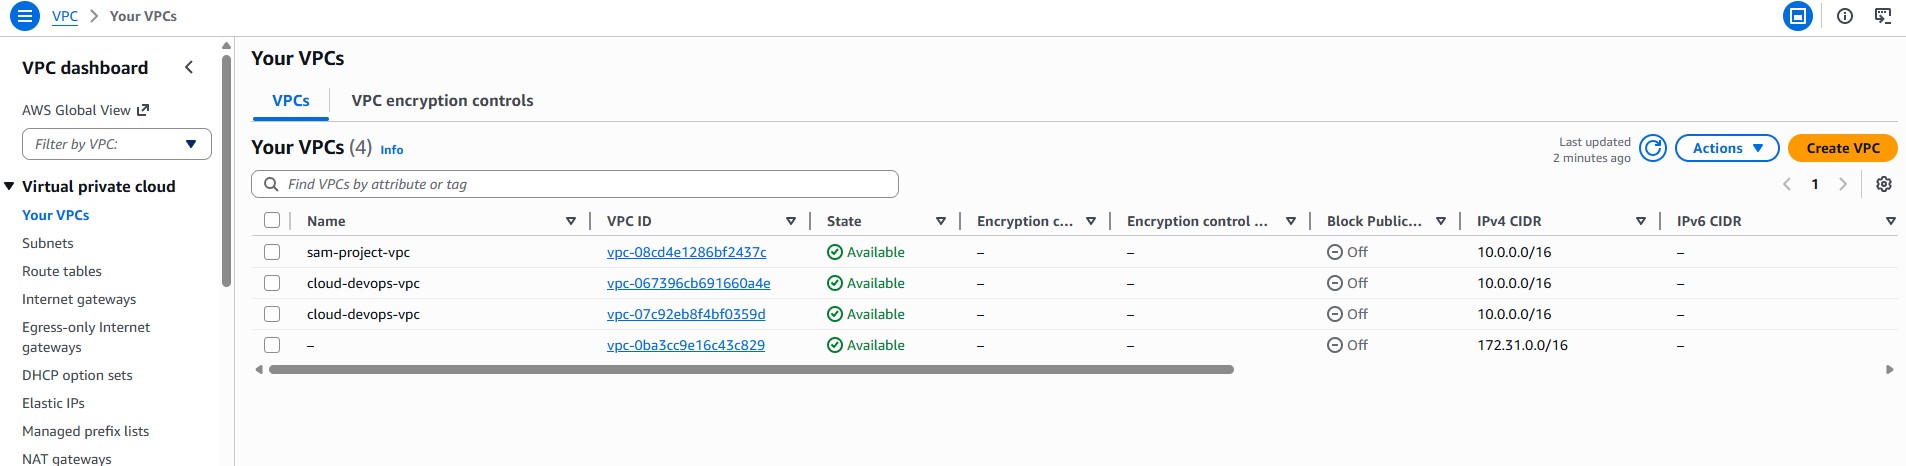Open vpc-07c92eb8f4bf0359d link

tap(686, 314)
